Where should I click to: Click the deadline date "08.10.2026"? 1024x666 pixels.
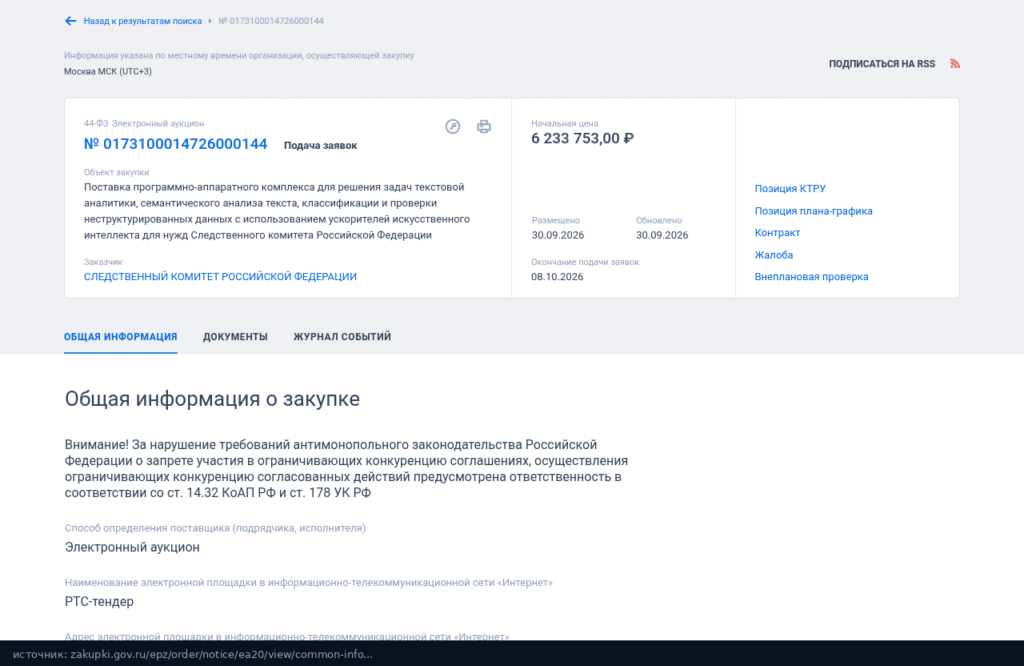click(x=557, y=276)
